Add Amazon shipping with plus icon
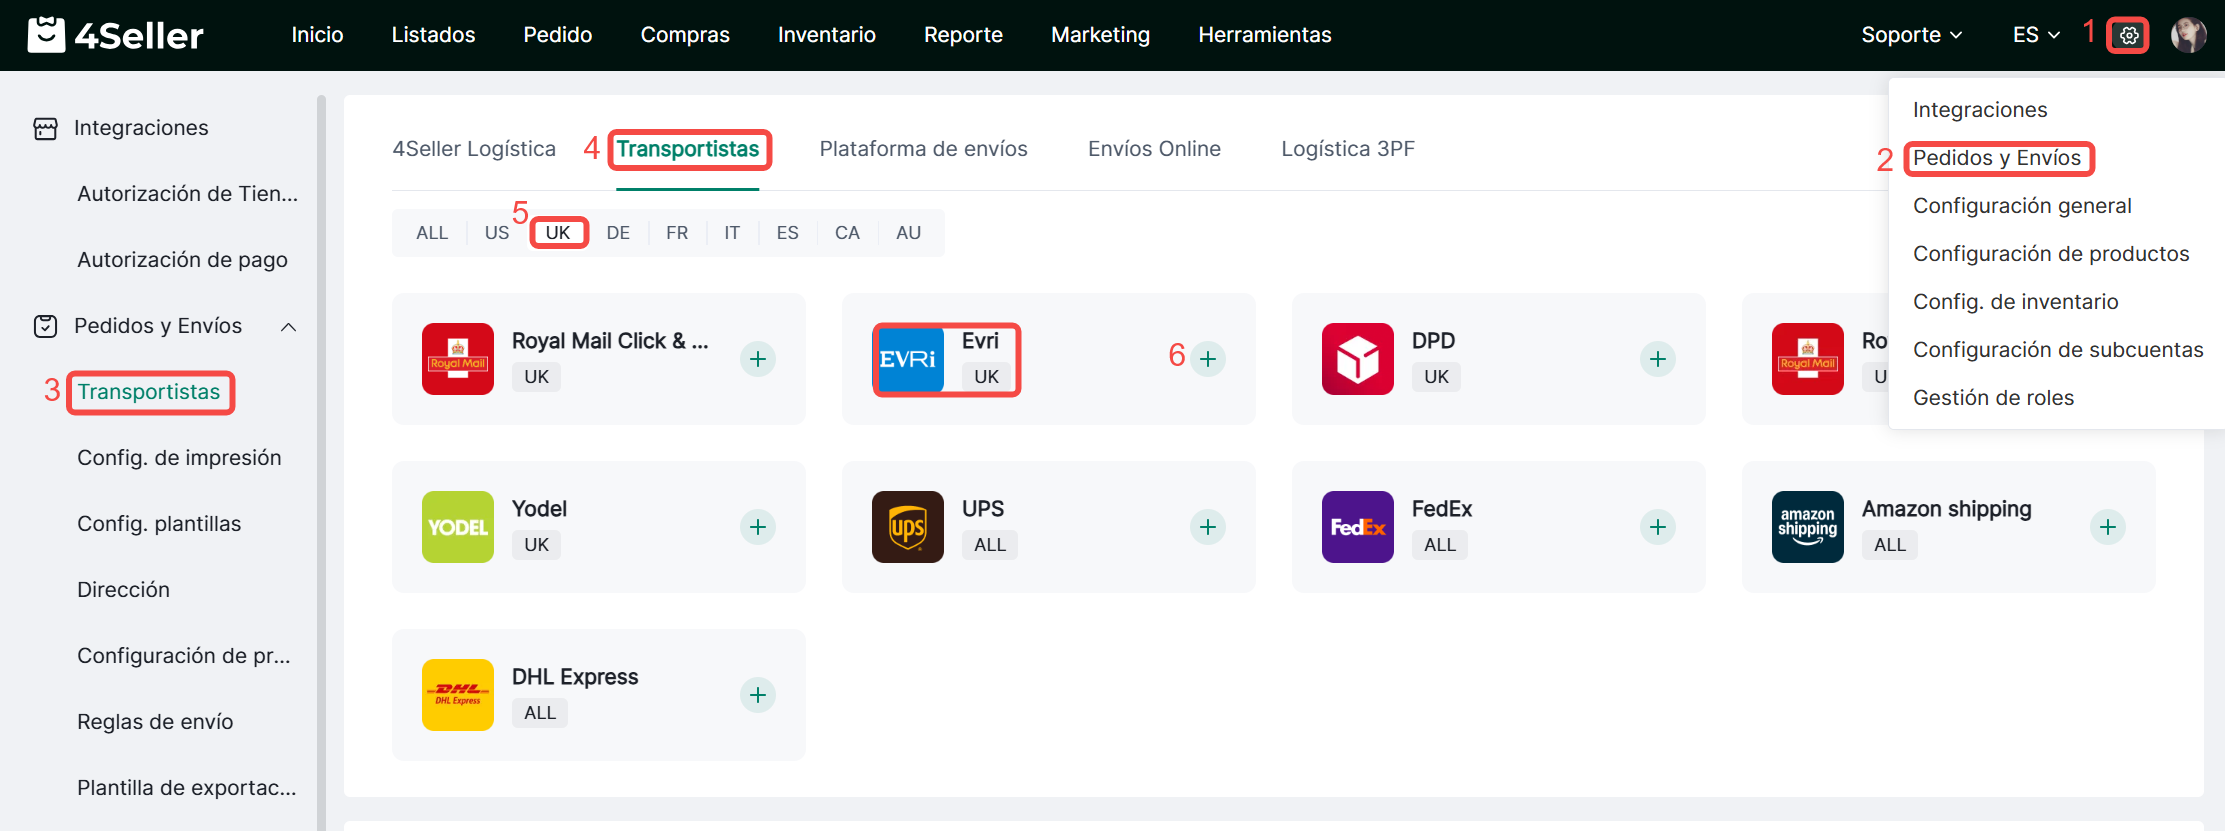Image resolution: width=2225 pixels, height=831 pixels. [2107, 527]
